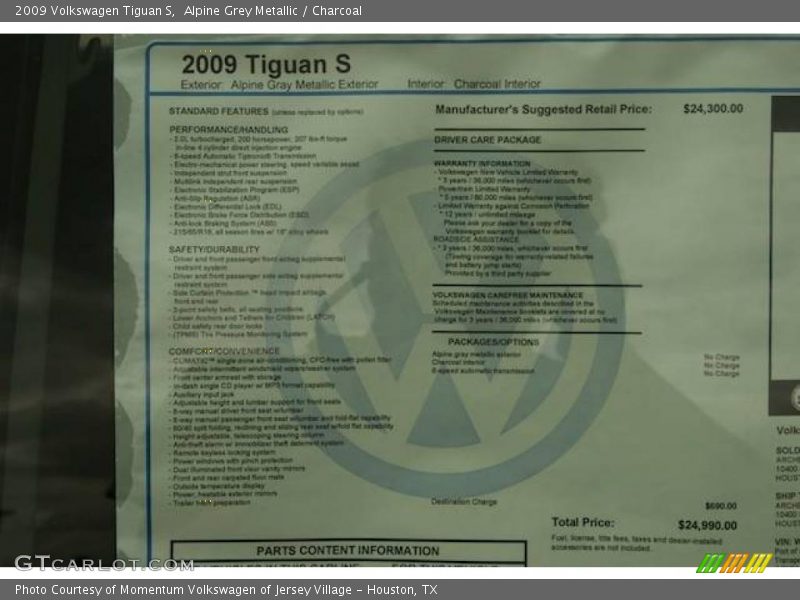Viewport: 800px width, 600px height.
Task: Click the 'PERFORMANCE/HANDLING' heading
Action: coord(229,130)
